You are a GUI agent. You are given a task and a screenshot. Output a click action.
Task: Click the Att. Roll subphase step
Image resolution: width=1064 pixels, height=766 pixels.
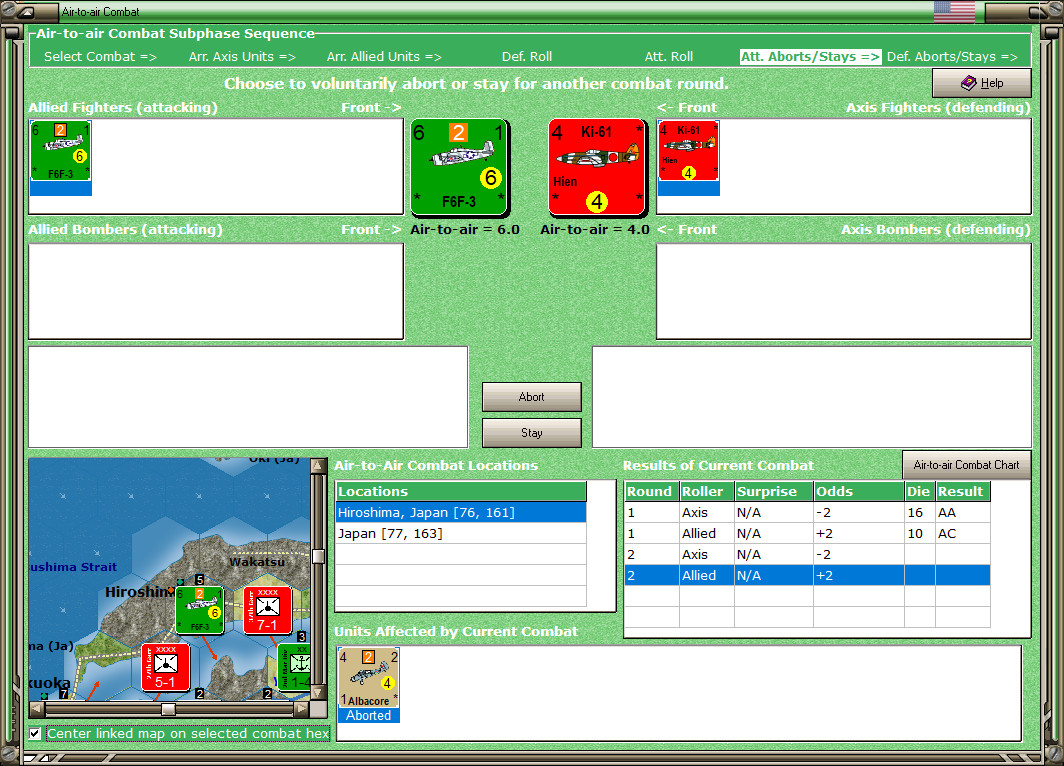tap(668, 57)
